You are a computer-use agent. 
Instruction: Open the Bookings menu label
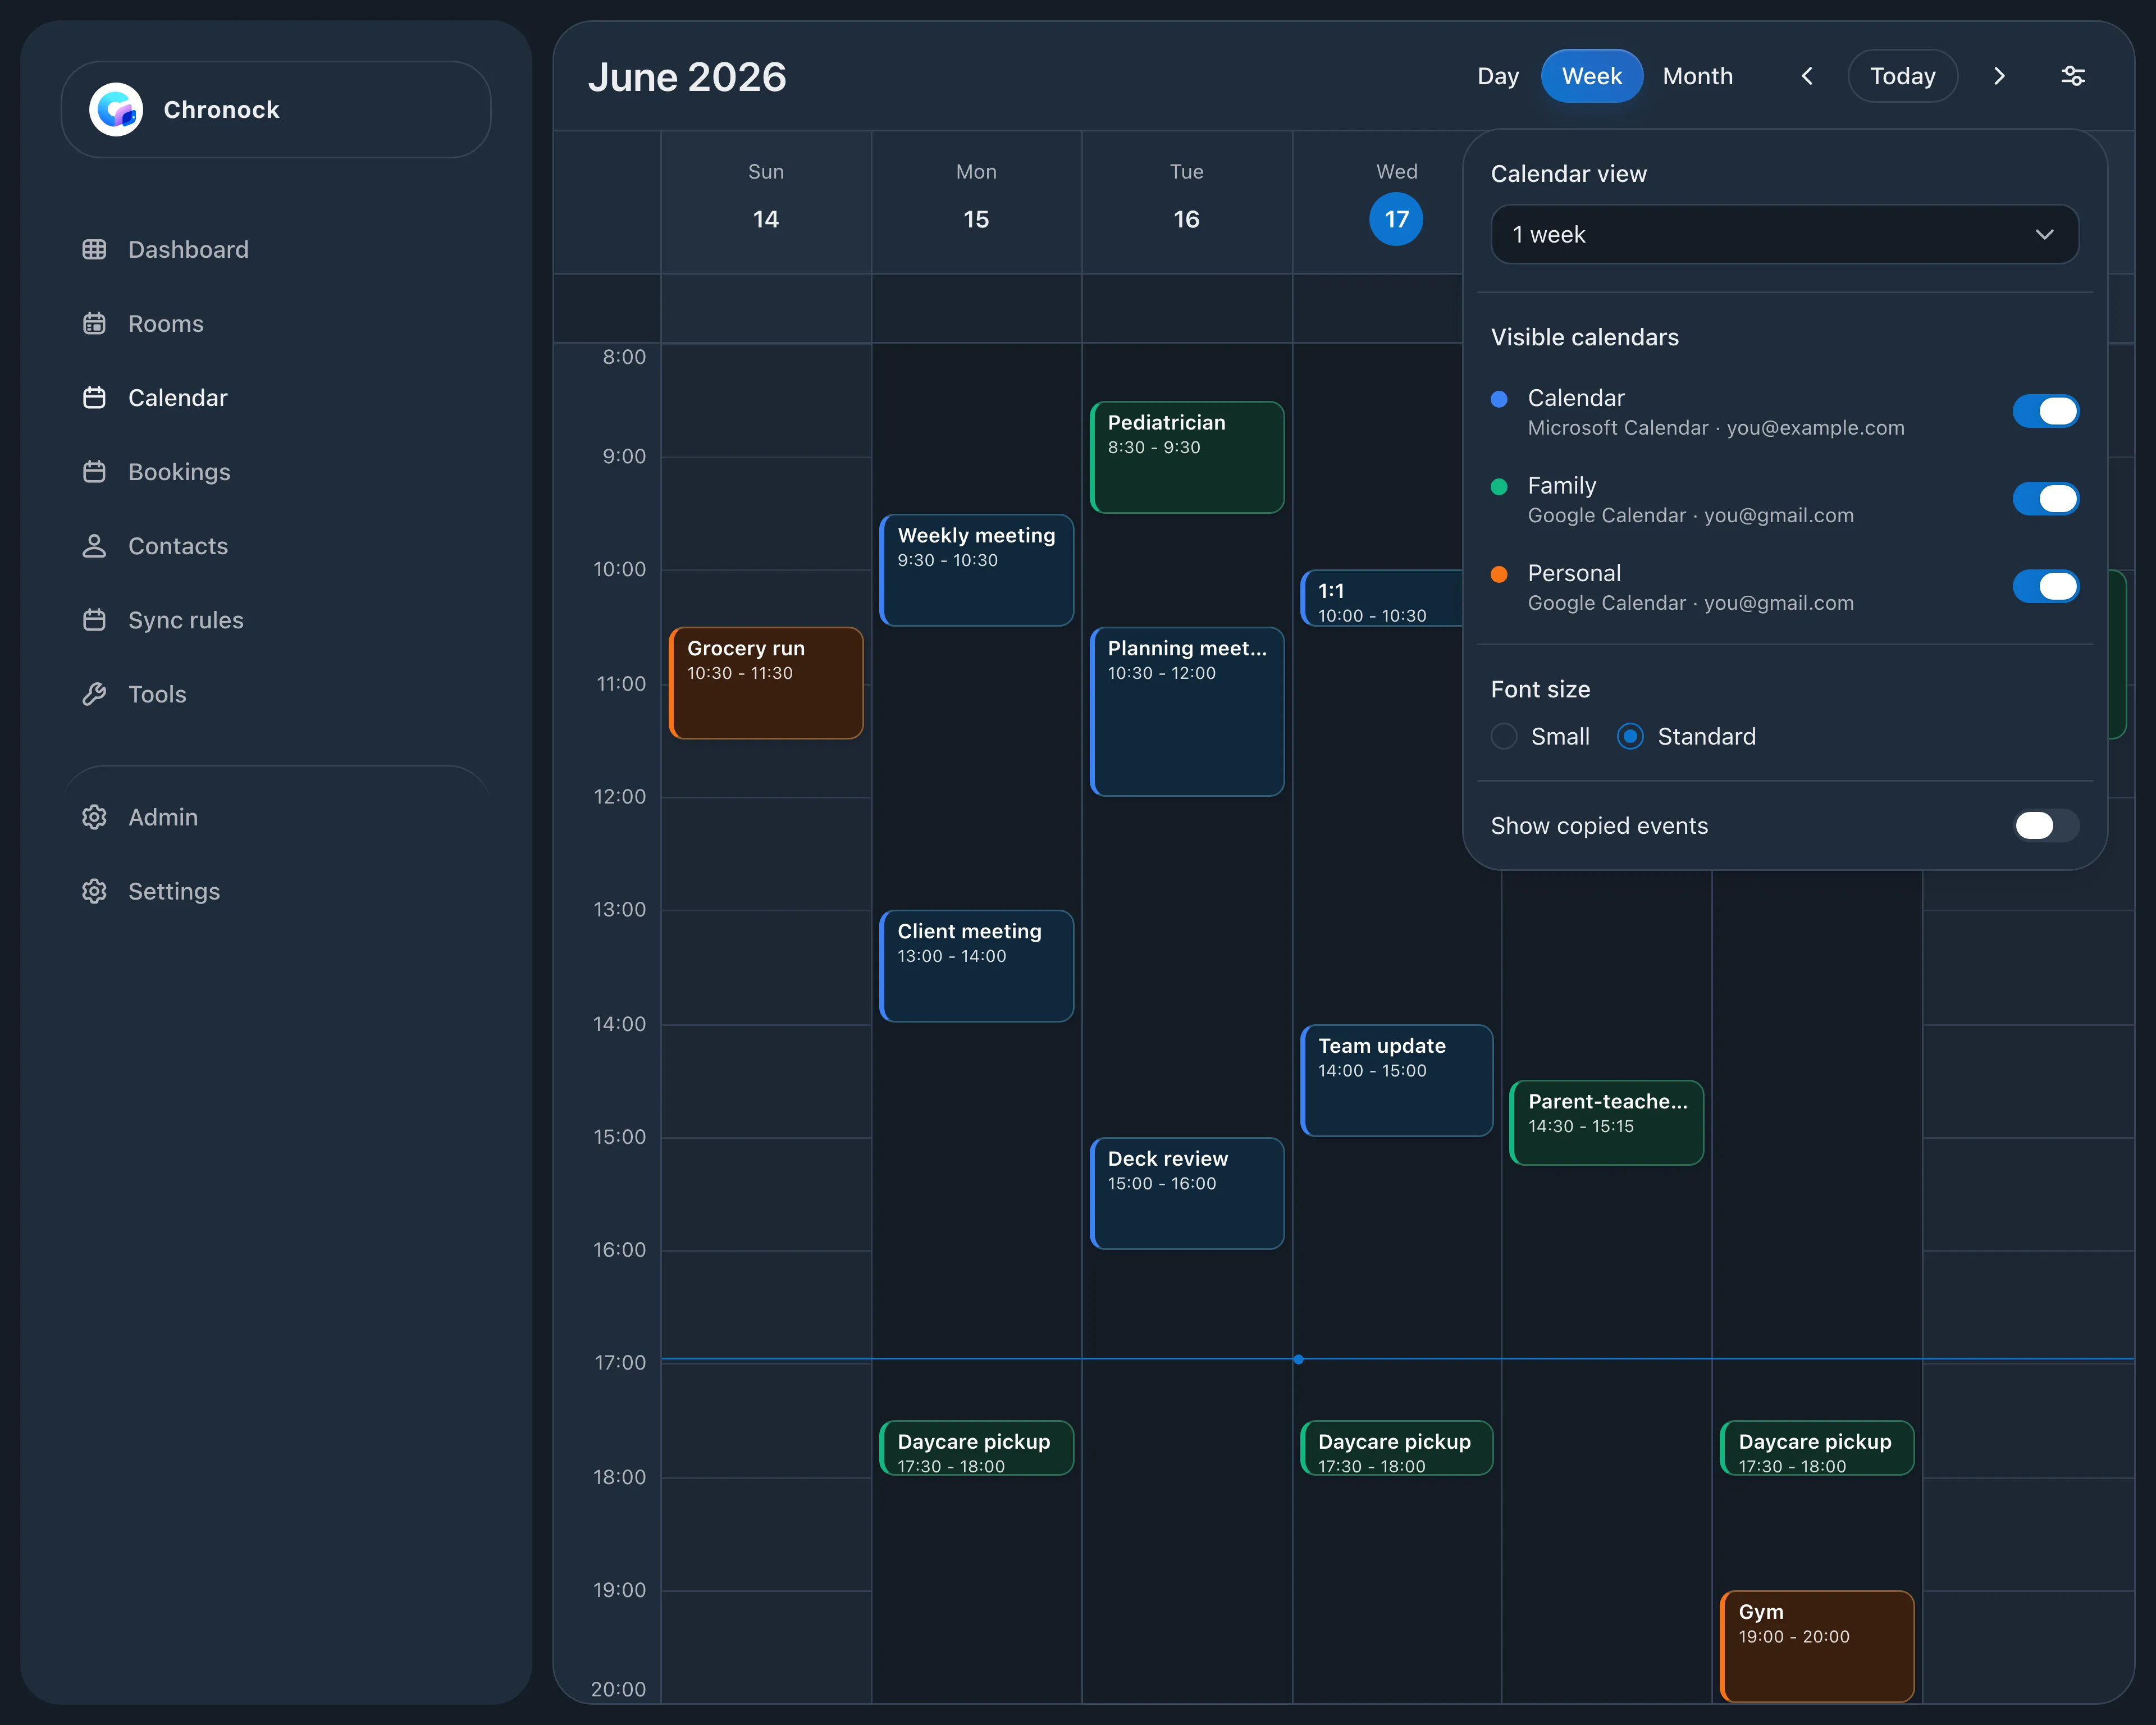coord(179,471)
